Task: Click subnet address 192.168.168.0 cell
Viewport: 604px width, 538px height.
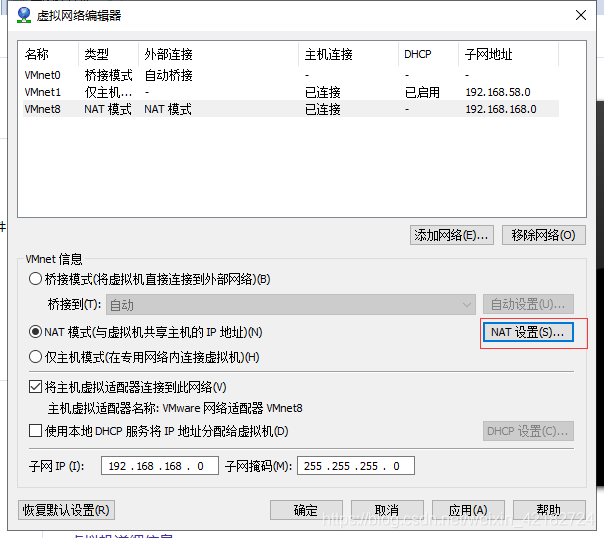Action: pyautogui.click(x=501, y=109)
